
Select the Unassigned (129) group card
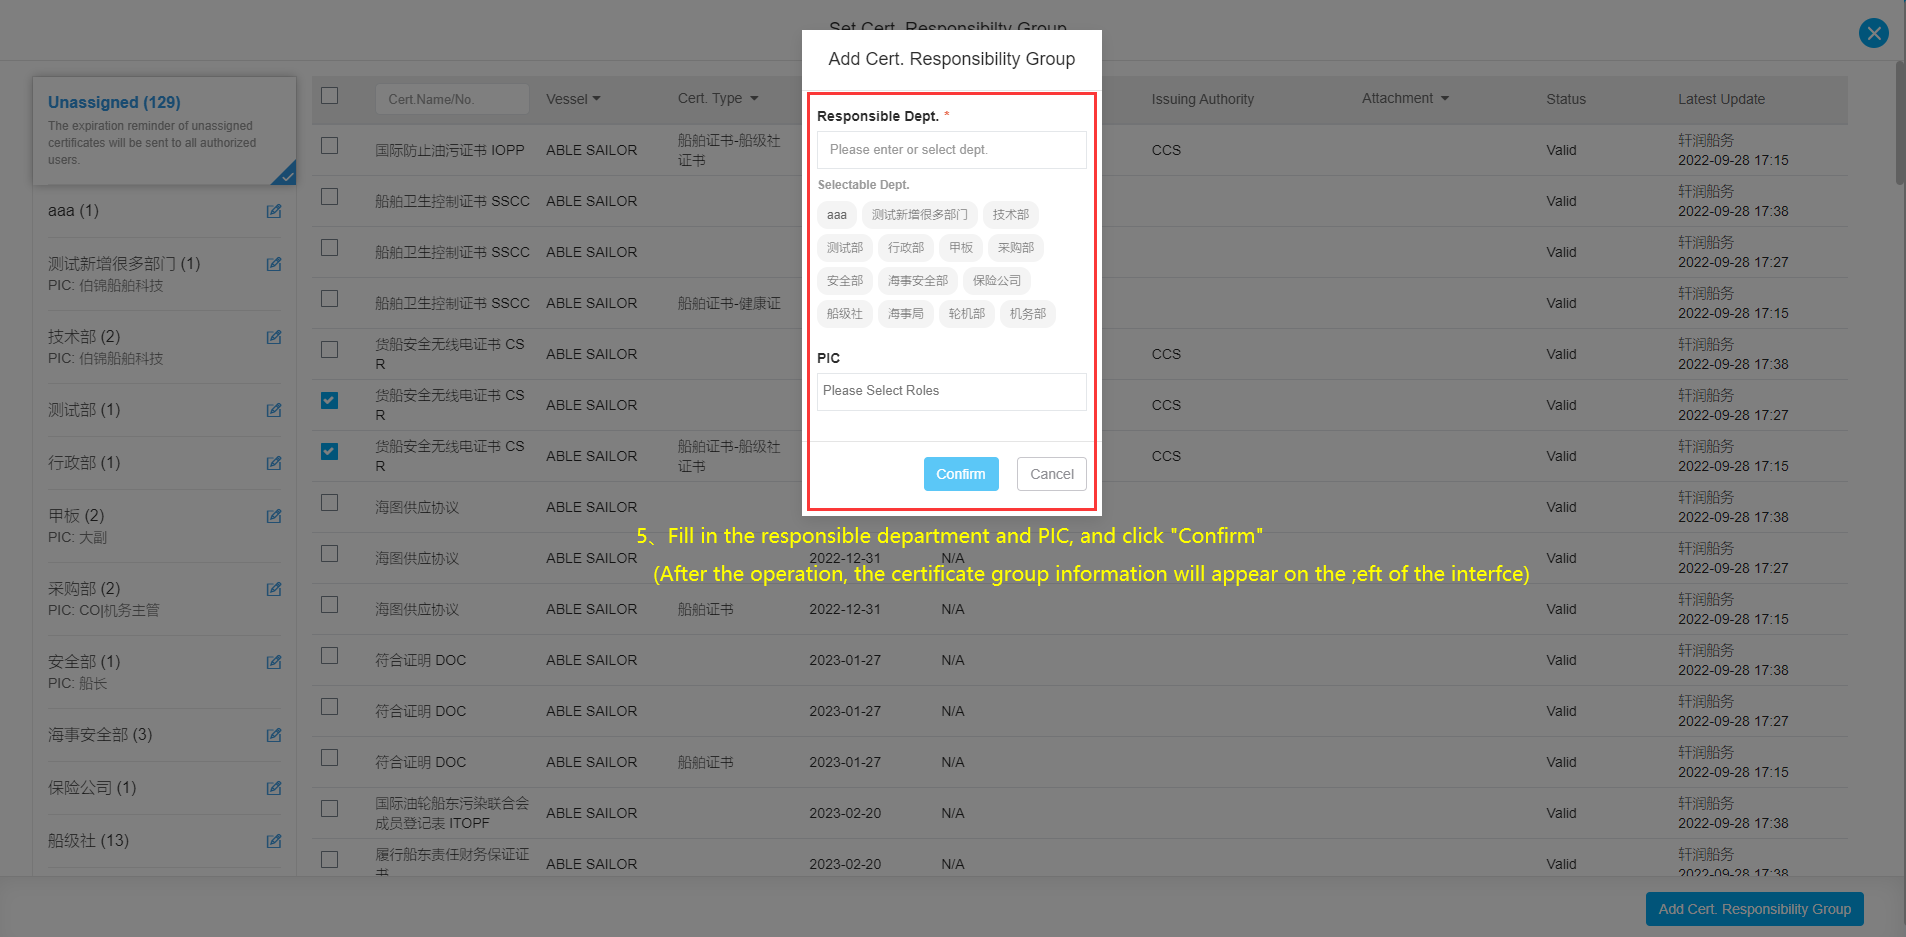pos(164,131)
